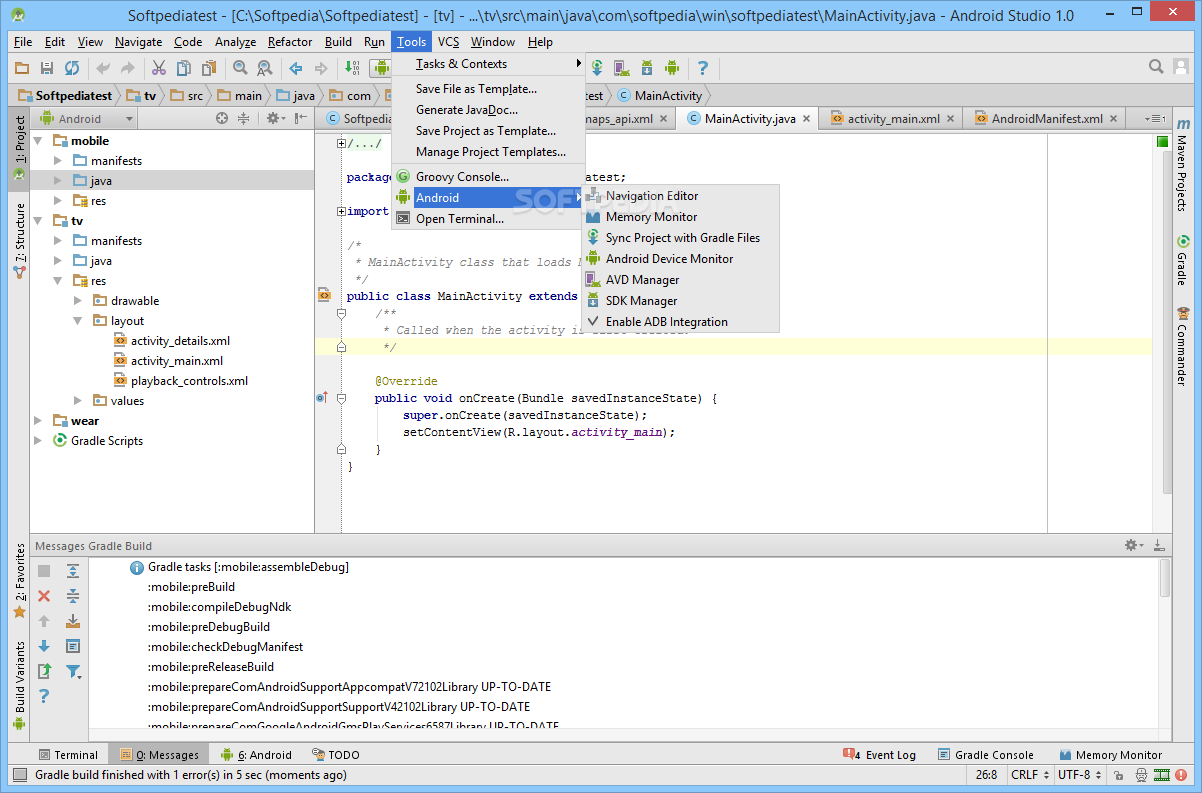The width and height of the screenshot is (1202, 793).
Task: Click the CRLF line separator selector
Action: (1030, 775)
